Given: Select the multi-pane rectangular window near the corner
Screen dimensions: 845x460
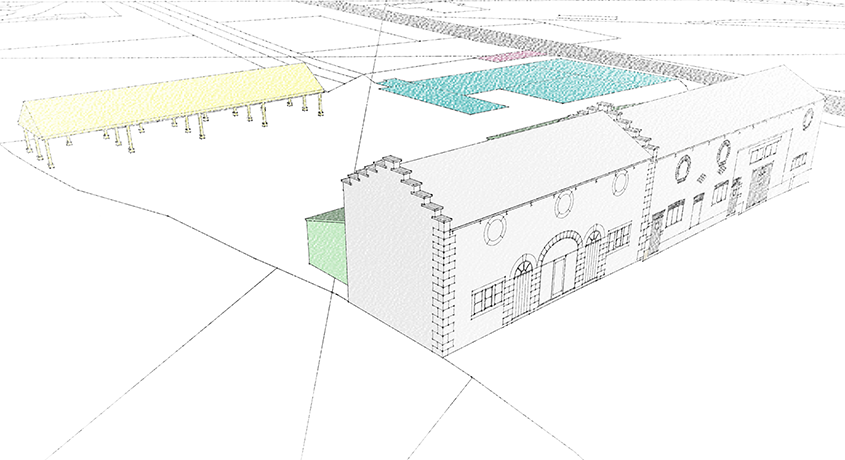Looking at the screenshot, I should 487,299.
